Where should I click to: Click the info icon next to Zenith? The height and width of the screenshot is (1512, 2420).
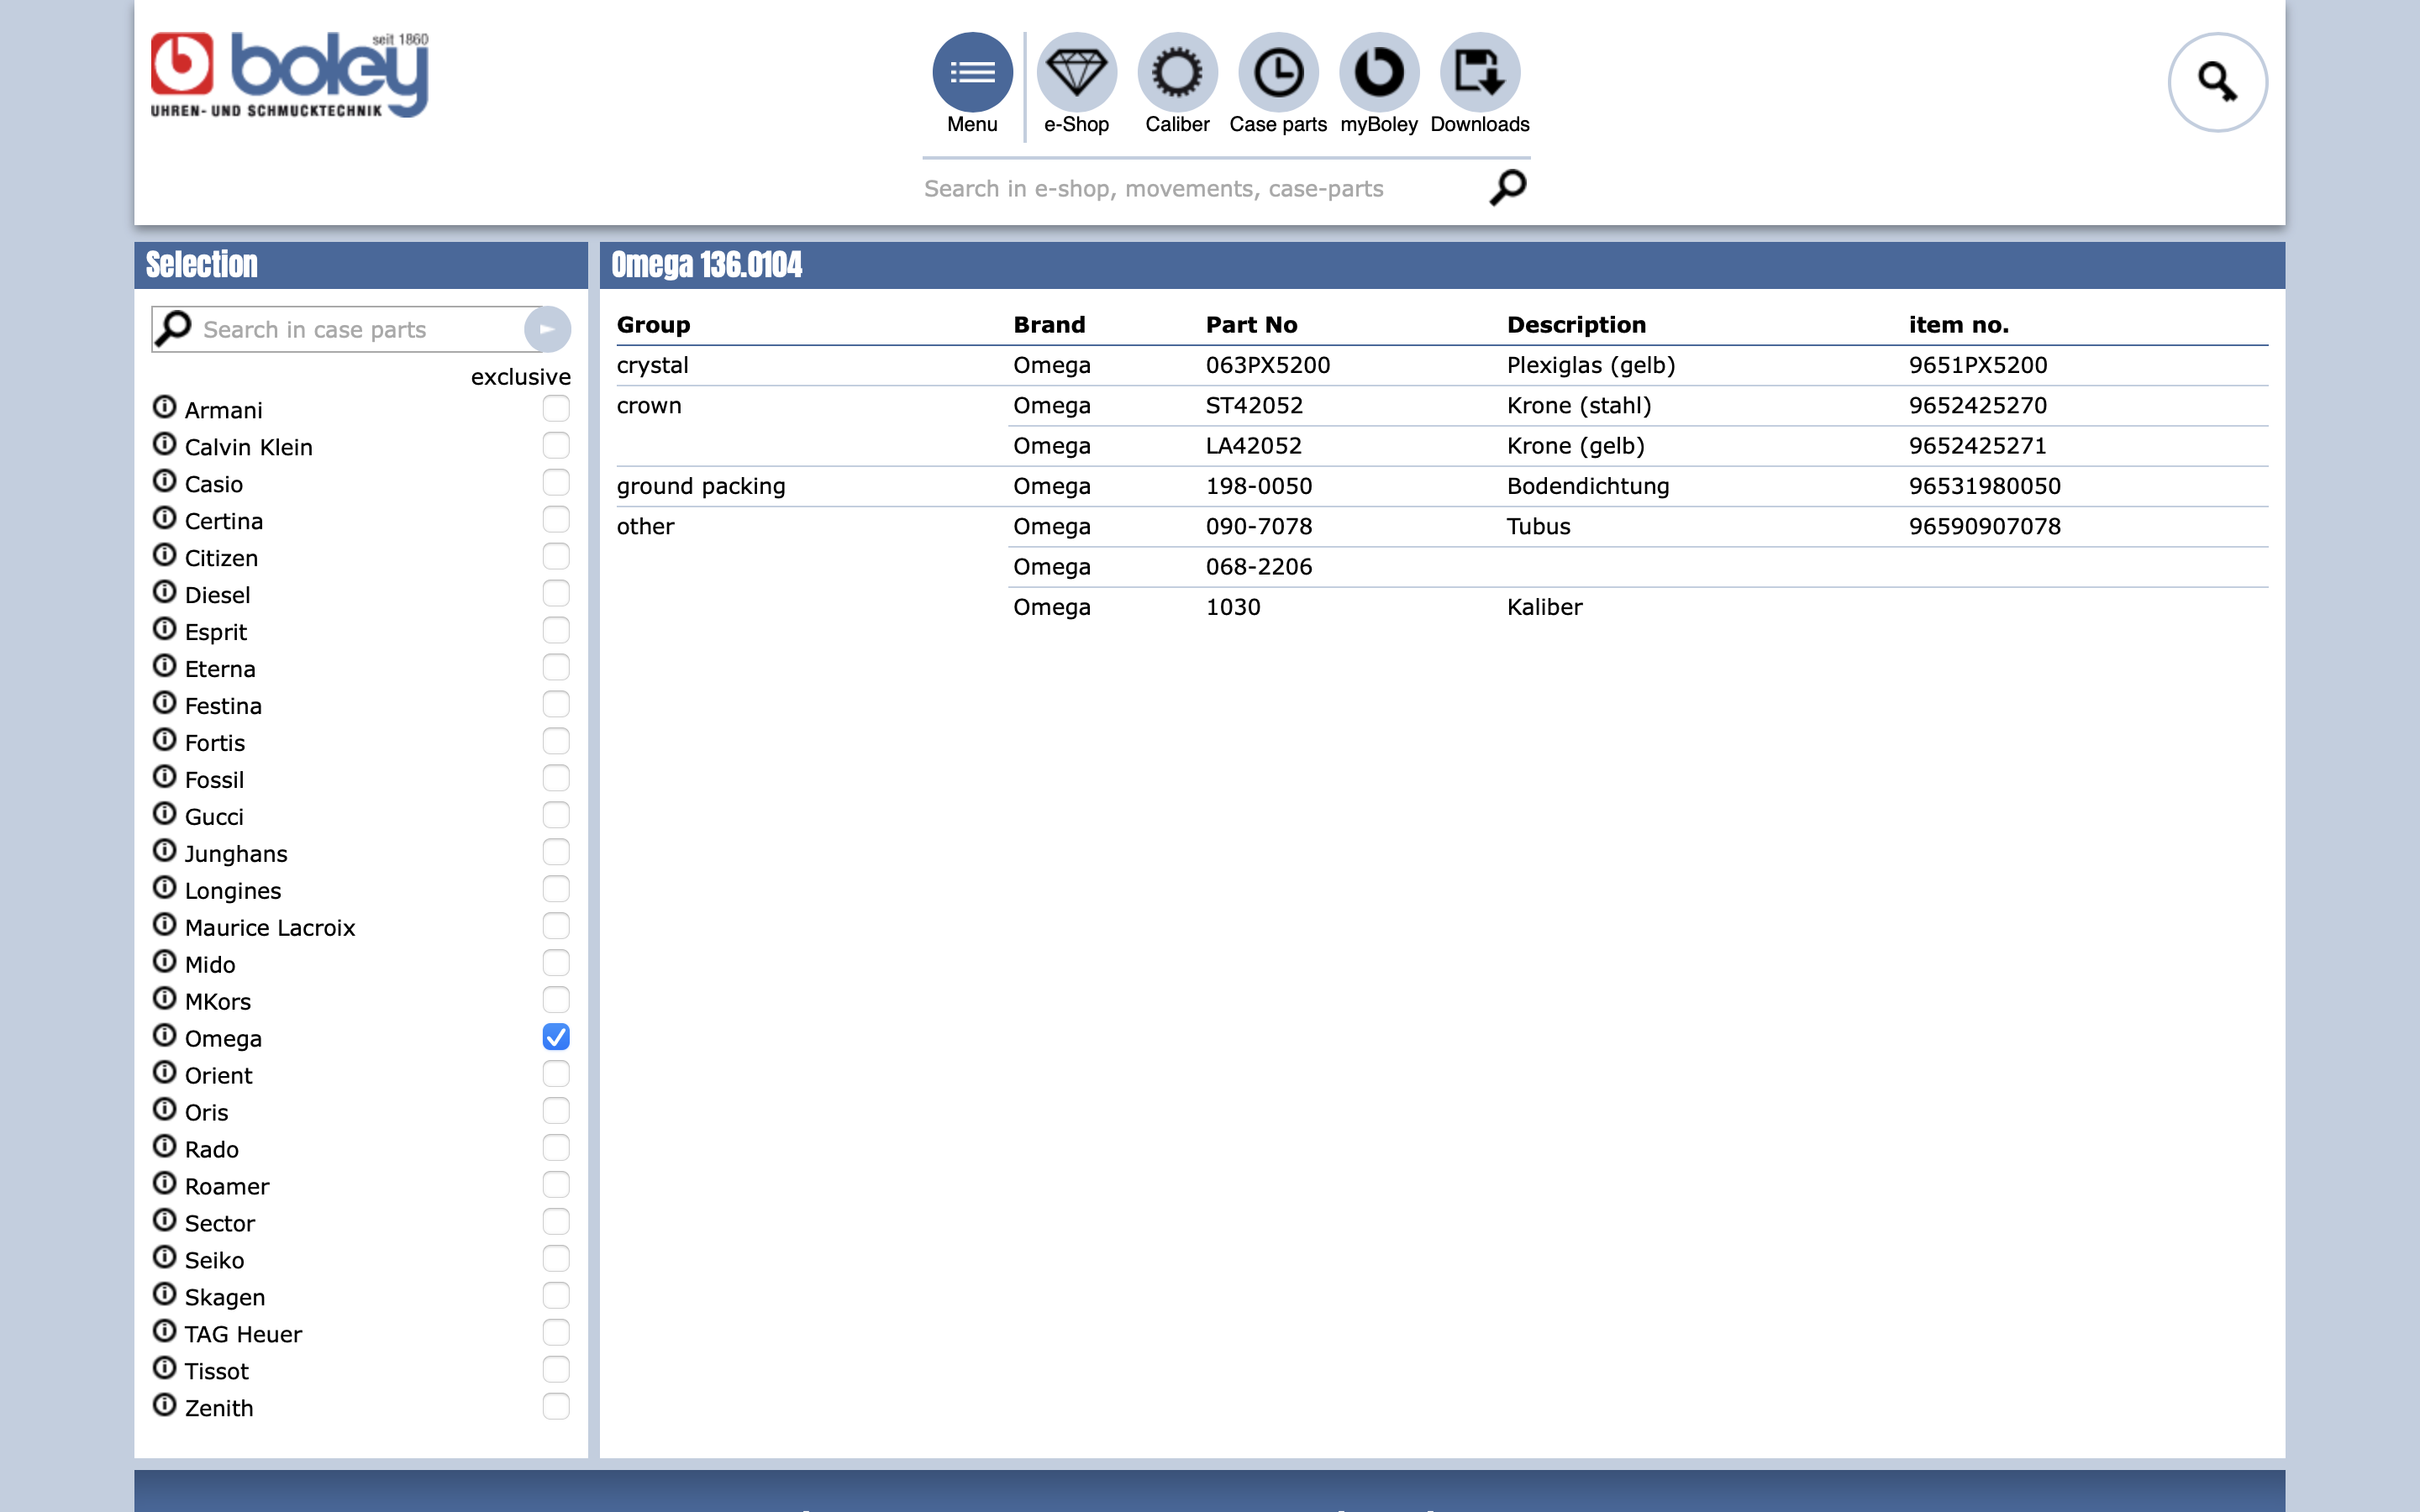tap(164, 1405)
